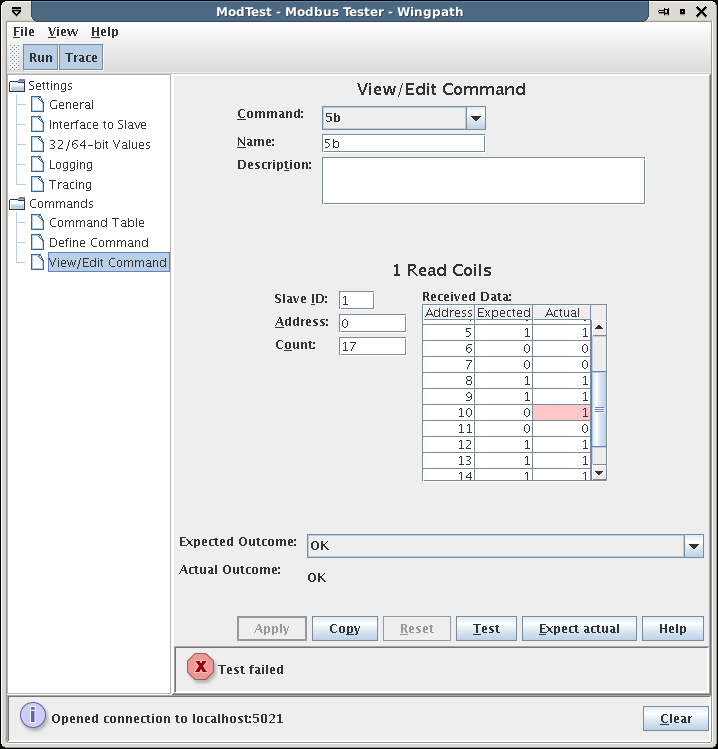Click the Expected cell for address 8
This screenshot has height=749, width=718.
pyautogui.click(x=504, y=381)
